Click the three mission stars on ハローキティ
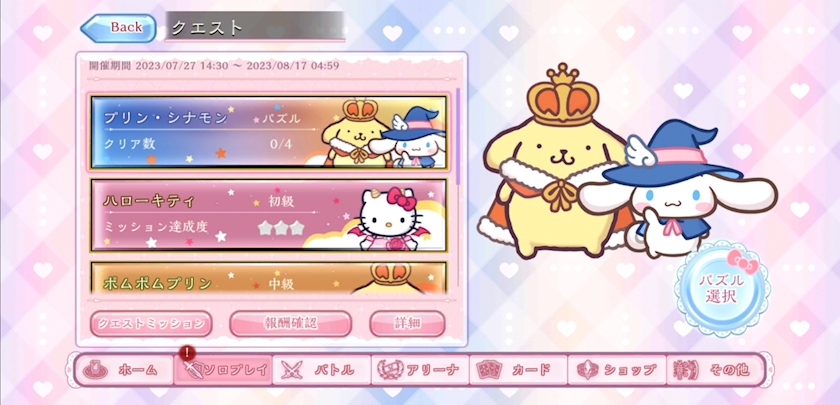Viewport: 840px width, 405px height. click(x=281, y=228)
